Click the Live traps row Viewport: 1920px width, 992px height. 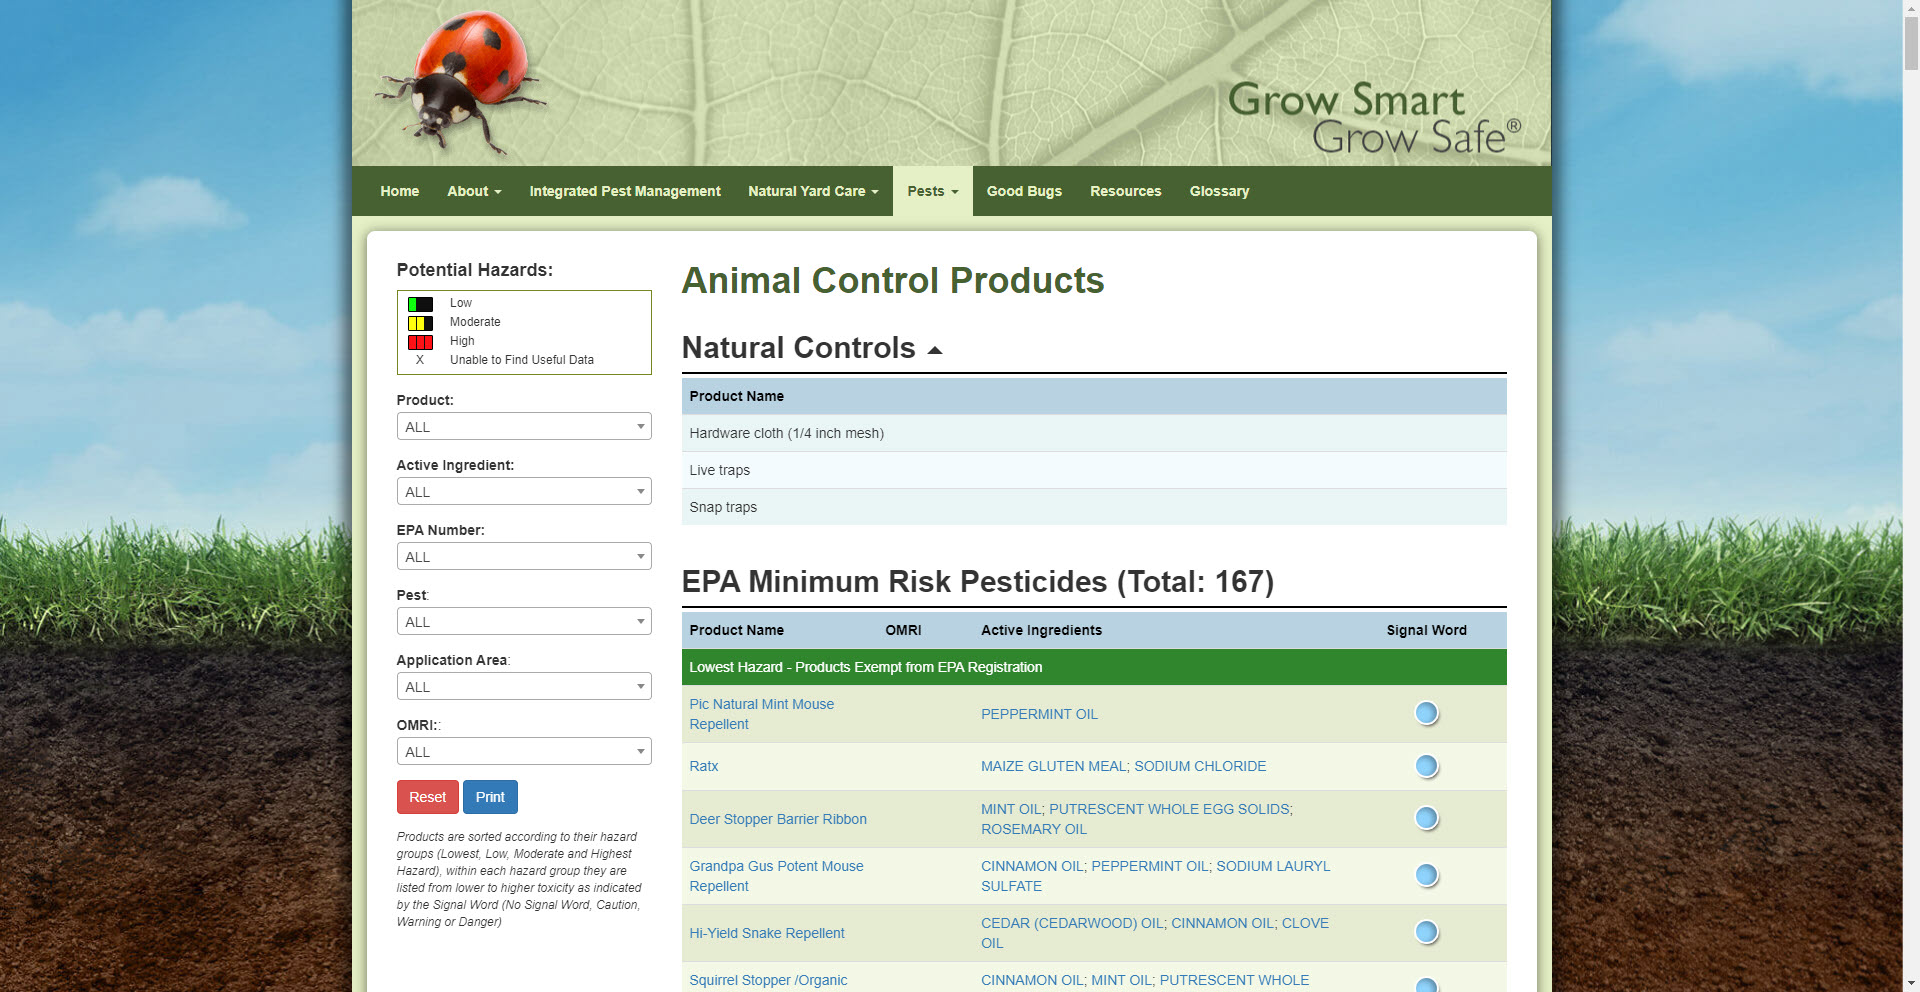tap(1094, 470)
